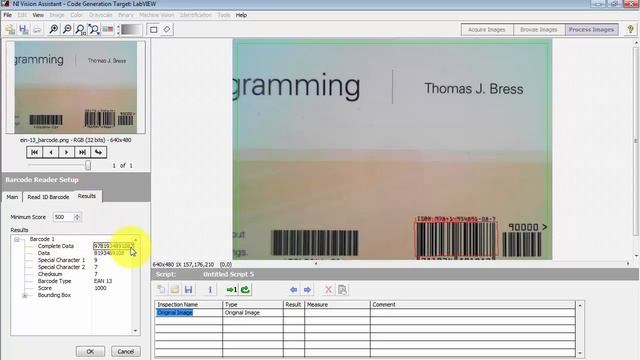Click the yellow help icon at top right
This screenshot has width=640, height=360.
click(631, 29)
